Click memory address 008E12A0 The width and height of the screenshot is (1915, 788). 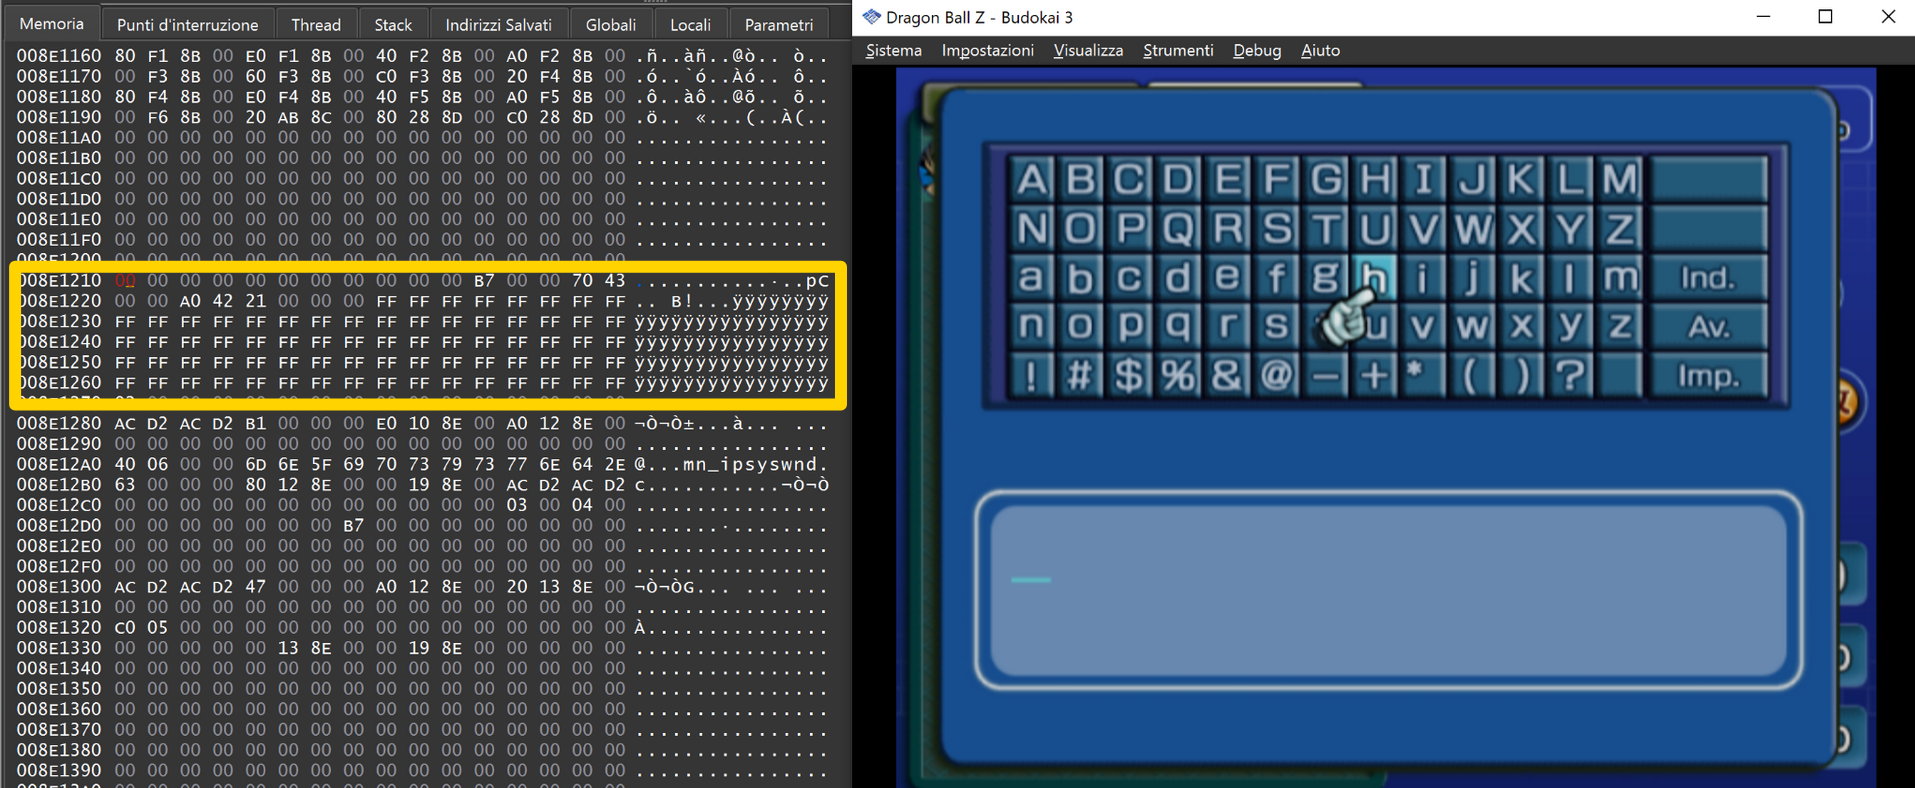tap(59, 464)
